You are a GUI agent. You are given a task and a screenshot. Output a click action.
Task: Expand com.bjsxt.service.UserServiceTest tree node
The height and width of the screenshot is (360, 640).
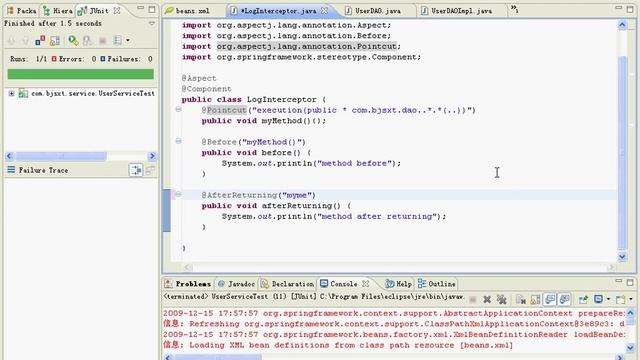click(x=11, y=93)
